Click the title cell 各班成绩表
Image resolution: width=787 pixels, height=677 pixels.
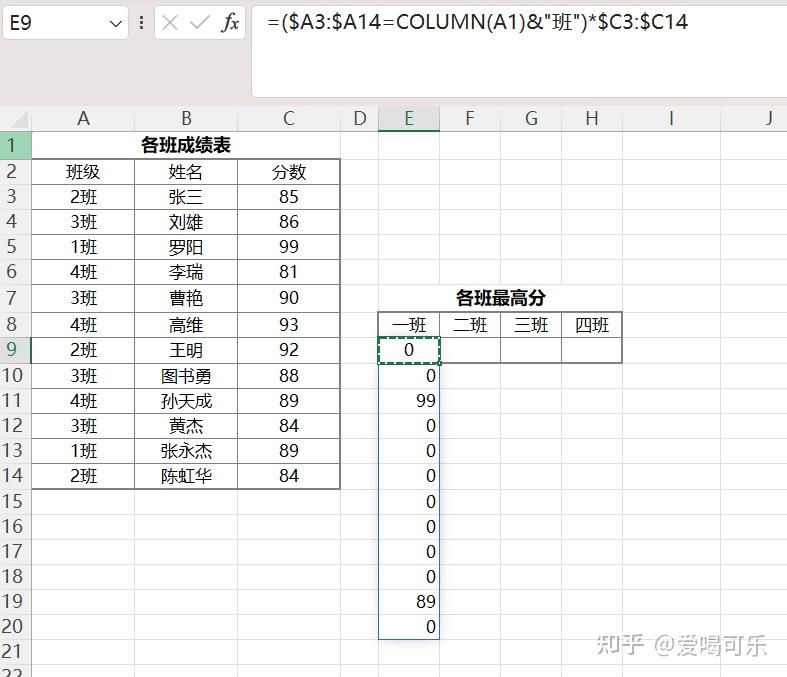point(186,146)
